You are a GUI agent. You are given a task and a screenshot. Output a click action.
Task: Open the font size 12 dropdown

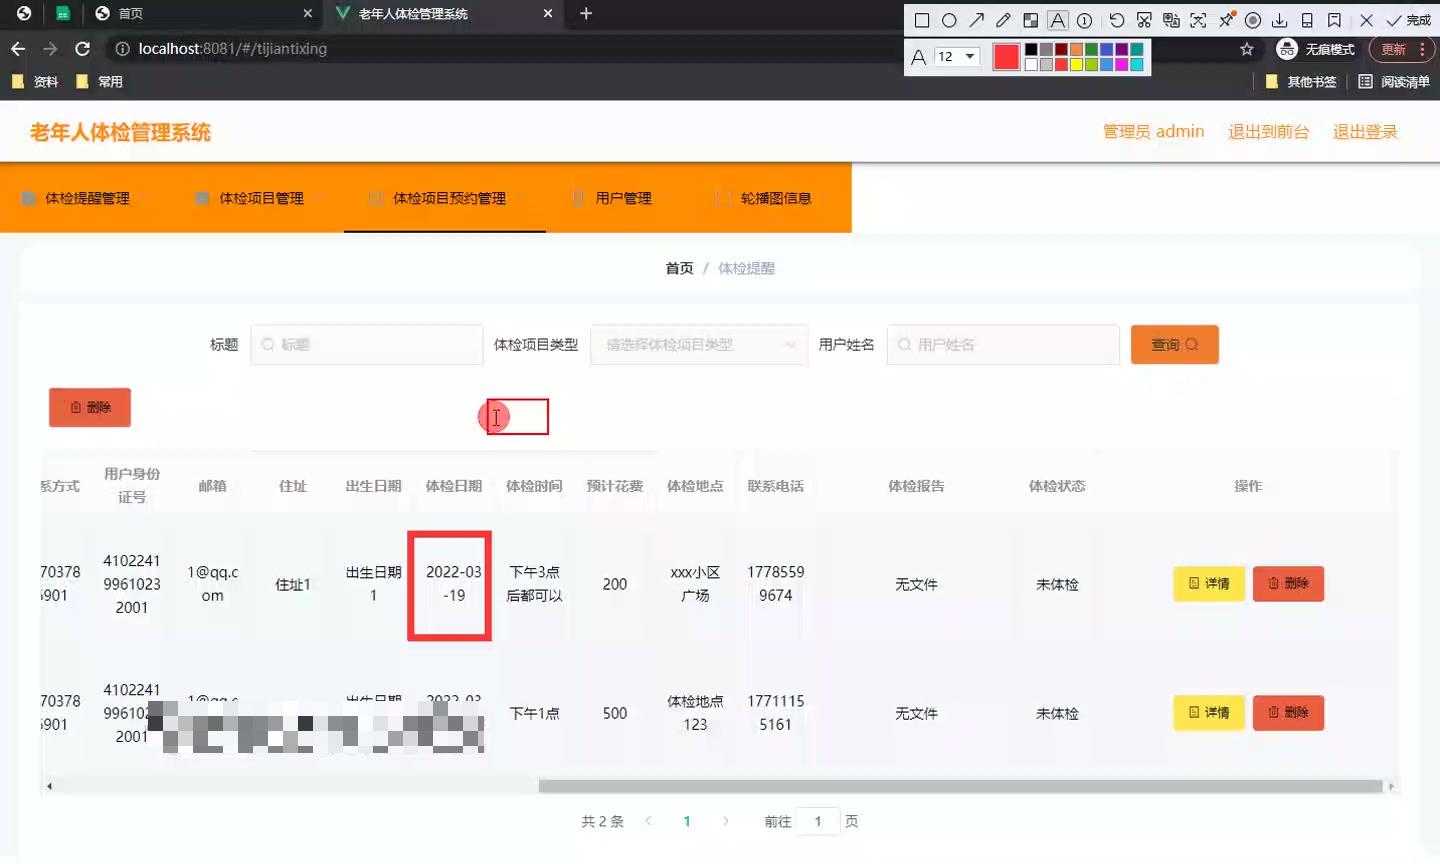[956, 57]
